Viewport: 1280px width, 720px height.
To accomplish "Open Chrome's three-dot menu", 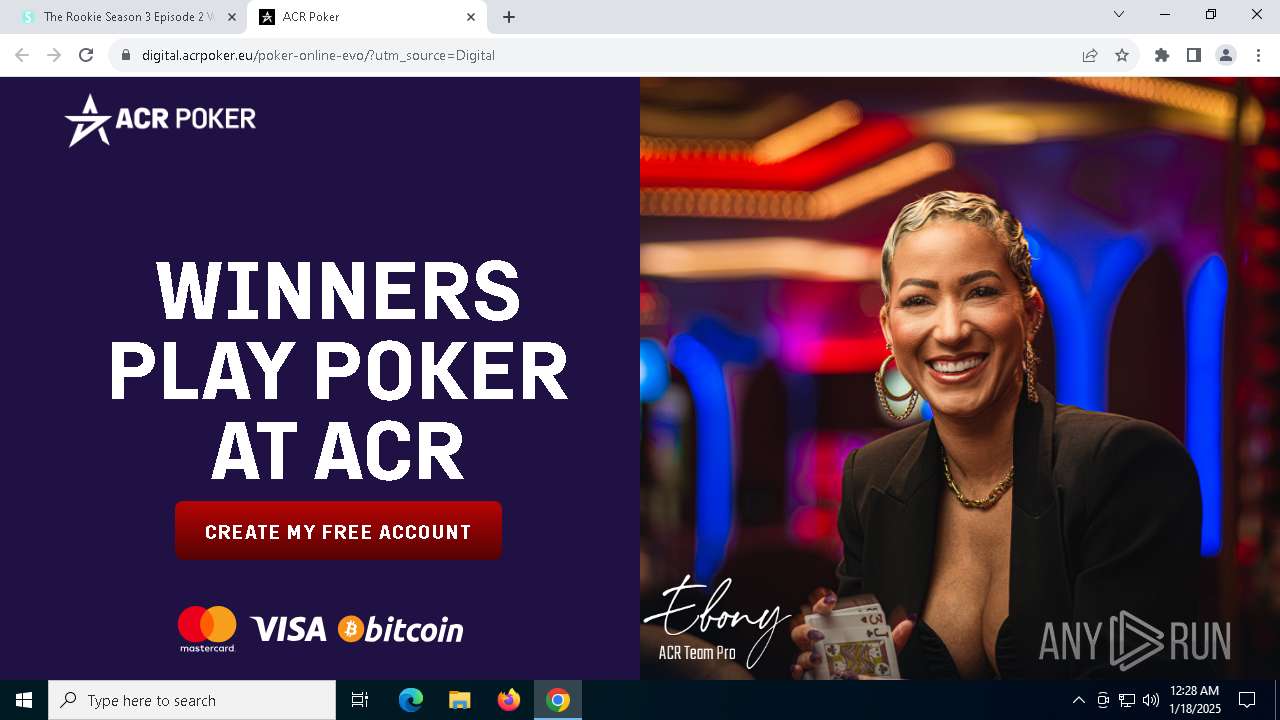I will click(1259, 55).
